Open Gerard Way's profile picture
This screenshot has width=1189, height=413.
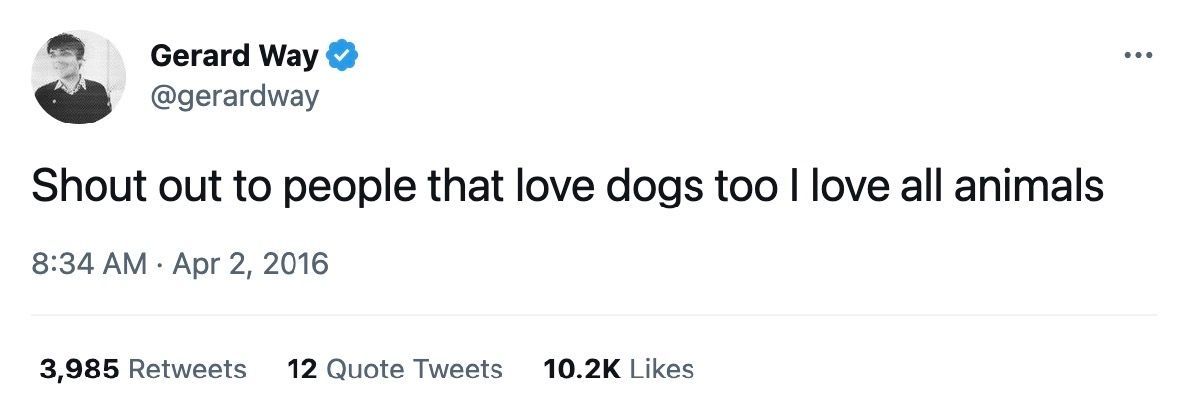pyautogui.click(x=79, y=77)
